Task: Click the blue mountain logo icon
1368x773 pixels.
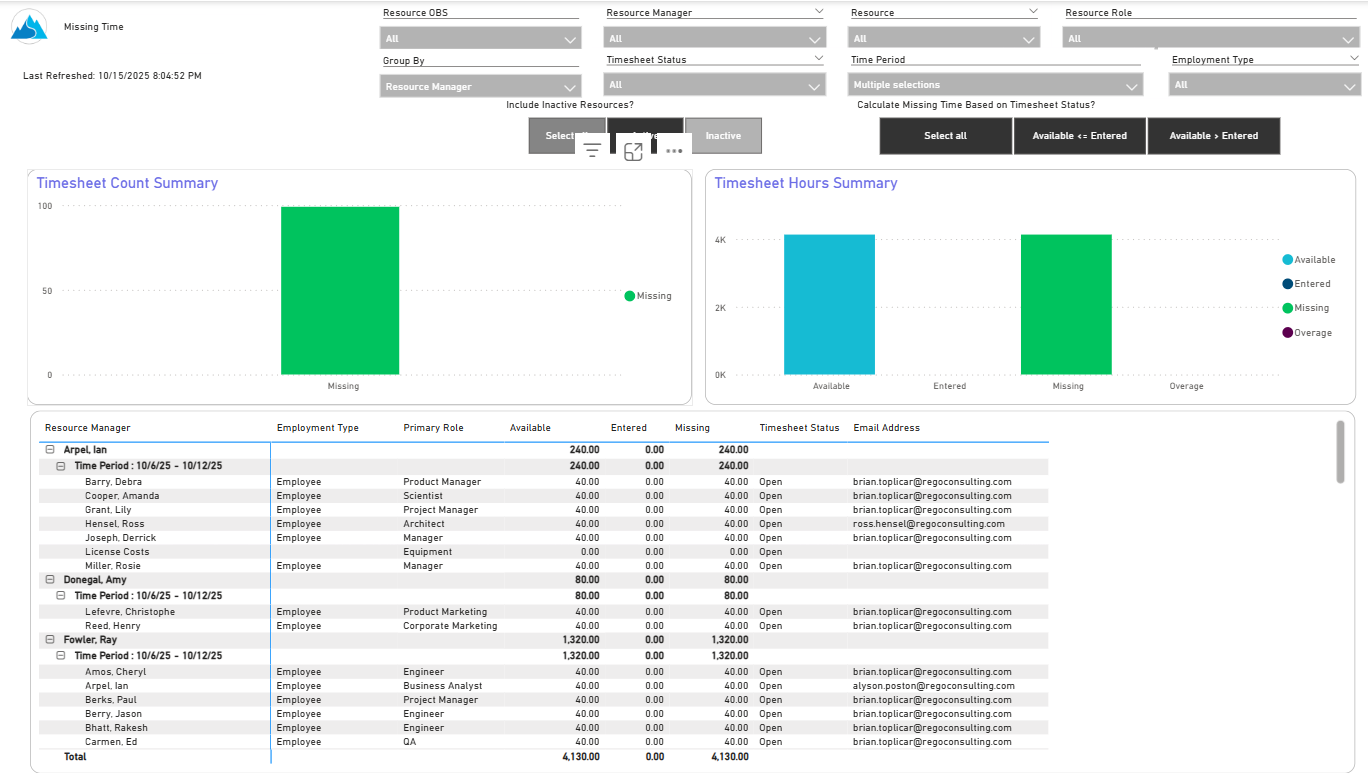Action: point(29,27)
